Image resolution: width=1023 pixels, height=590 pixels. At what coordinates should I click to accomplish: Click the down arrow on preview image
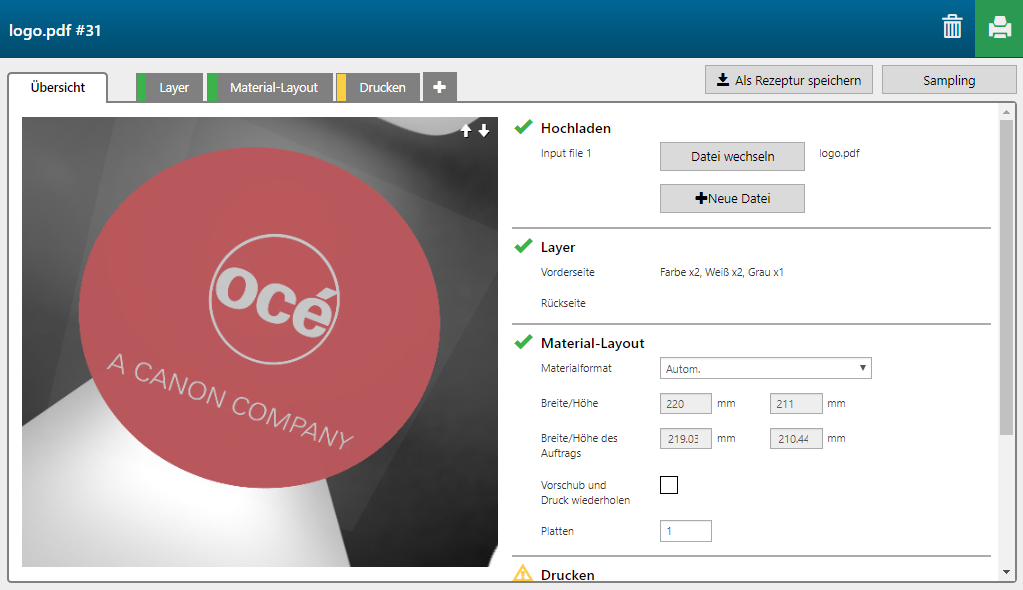tap(483, 131)
